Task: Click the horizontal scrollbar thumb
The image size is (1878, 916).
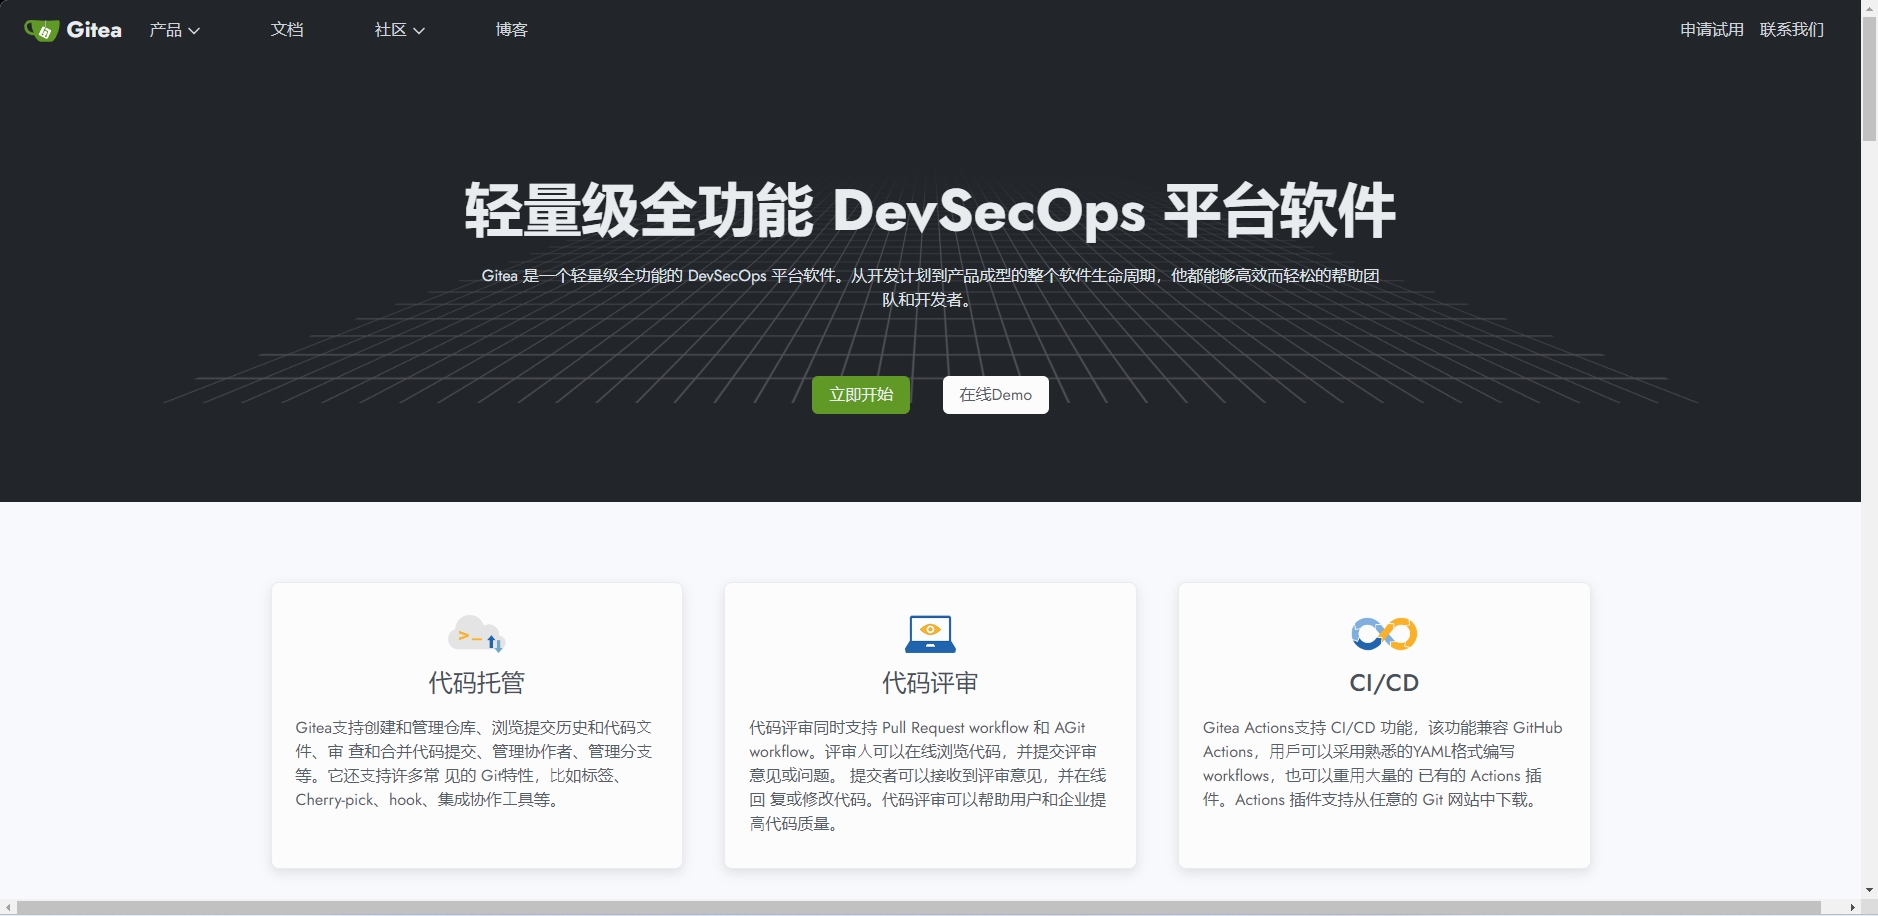Action: coord(919,907)
